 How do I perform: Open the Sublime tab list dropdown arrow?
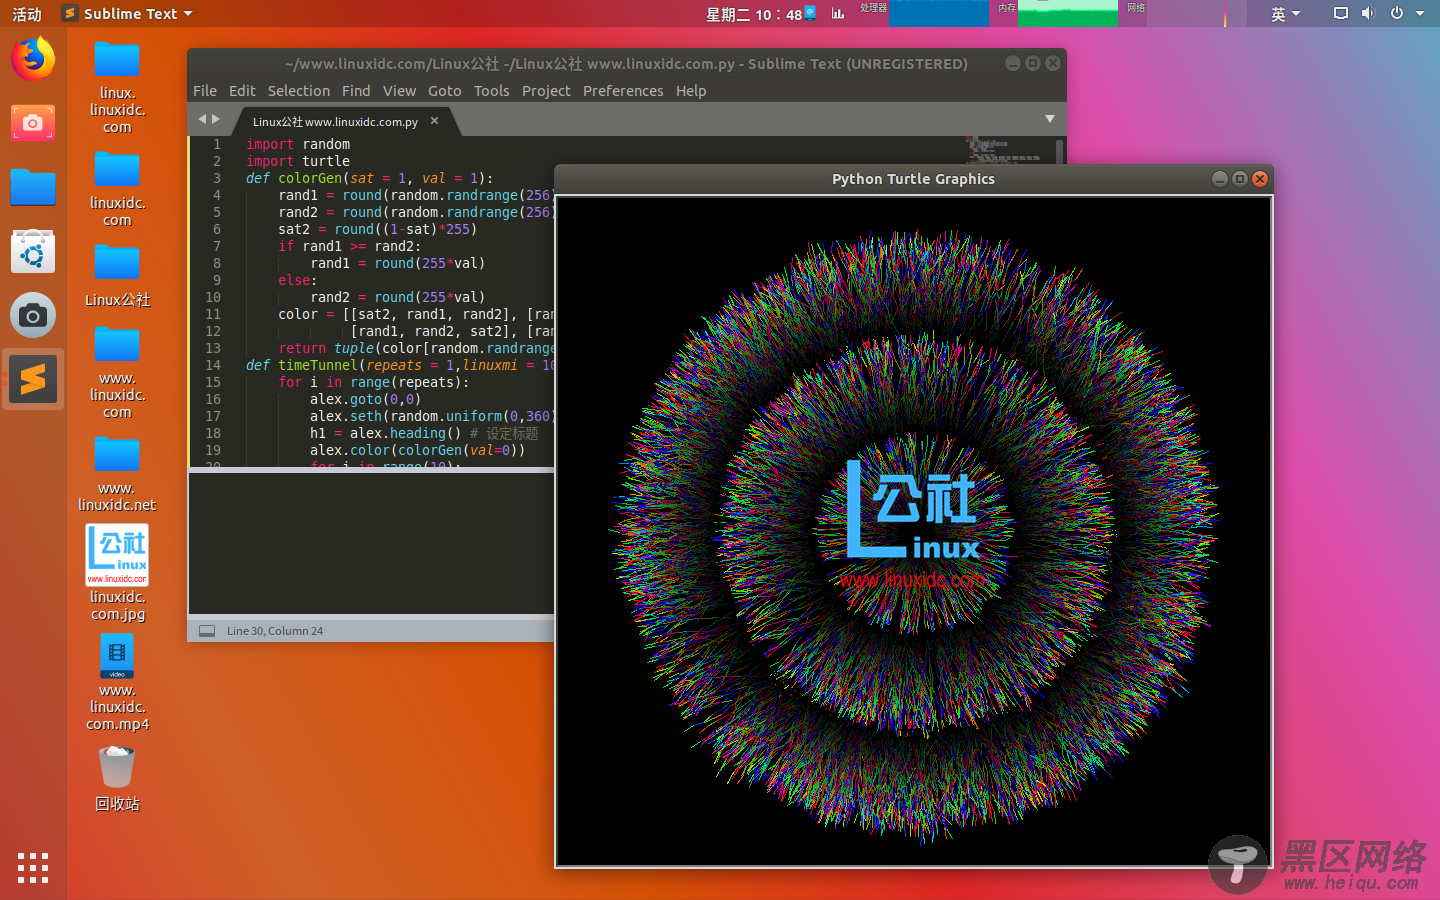[1050, 119]
